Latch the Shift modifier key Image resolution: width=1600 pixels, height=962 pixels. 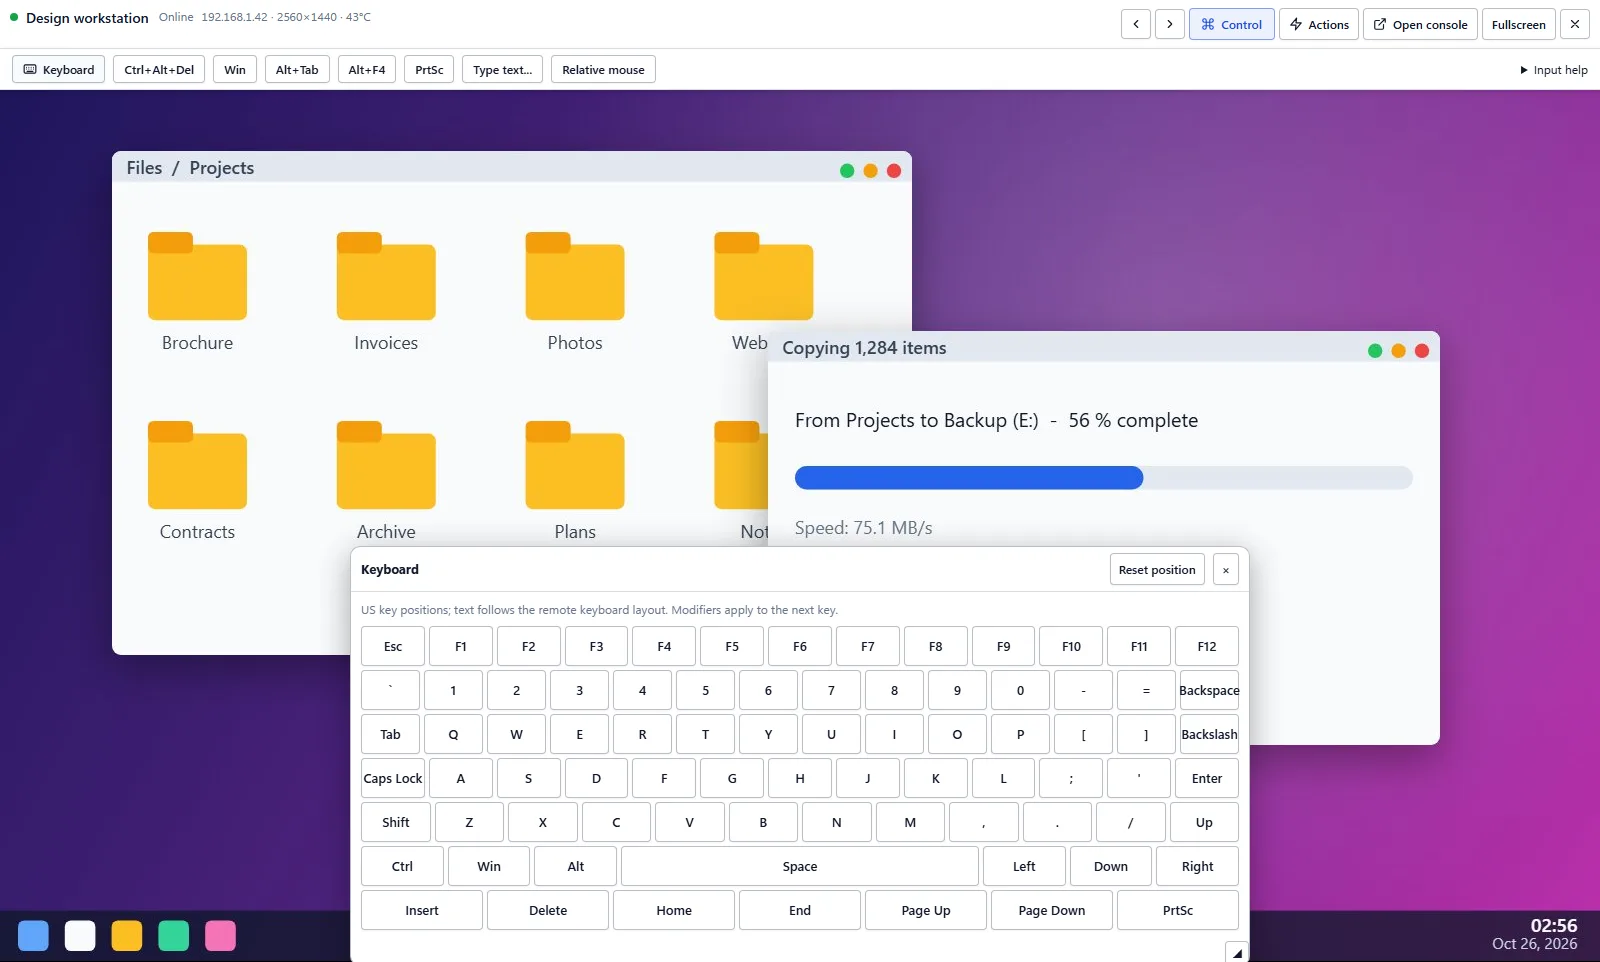coord(396,822)
